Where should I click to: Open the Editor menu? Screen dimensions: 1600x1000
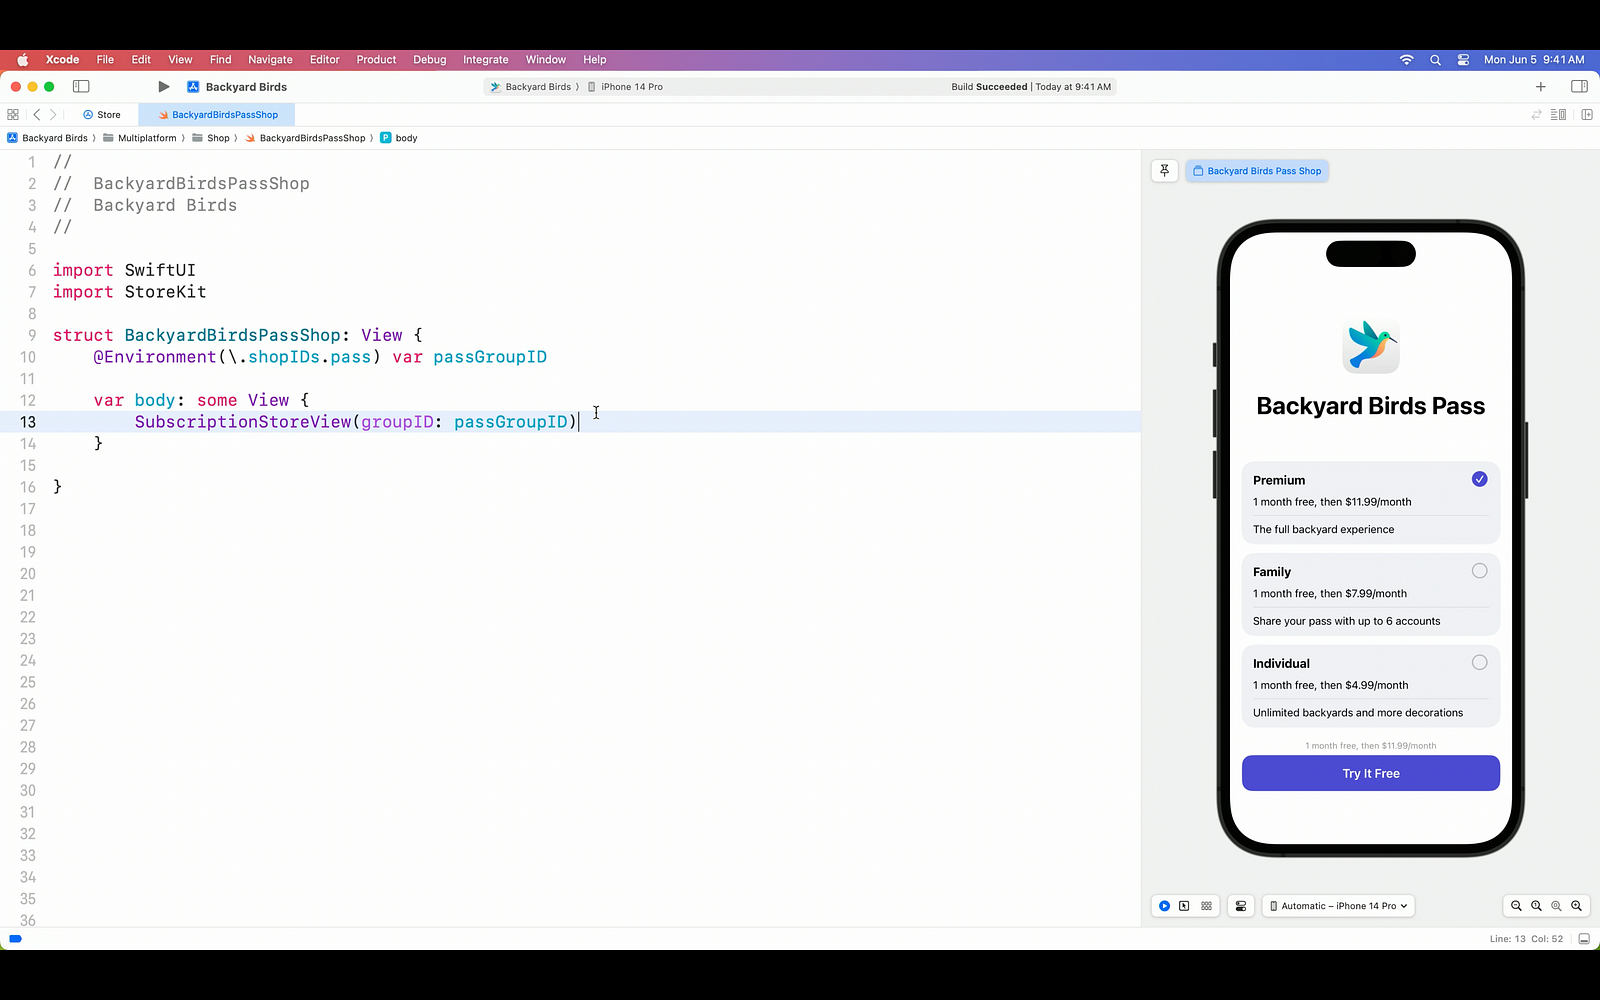[x=324, y=60]
